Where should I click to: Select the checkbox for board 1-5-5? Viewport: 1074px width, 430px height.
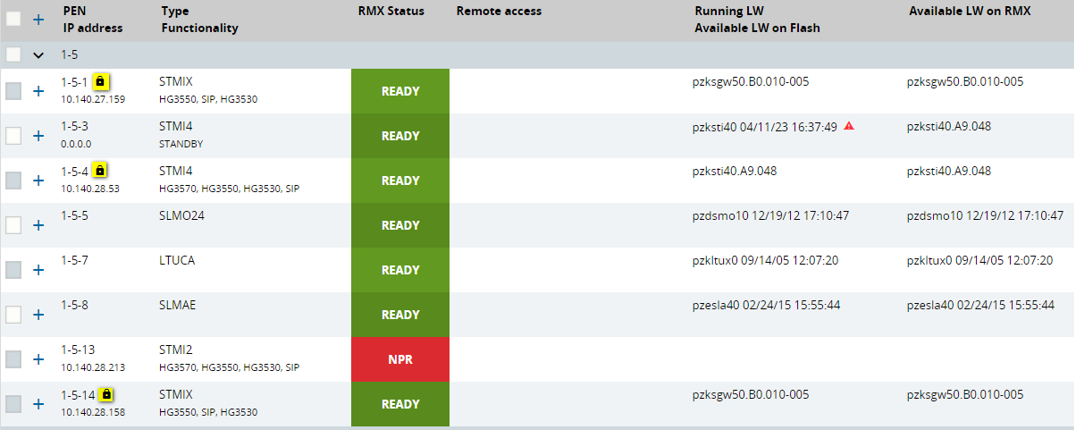tap(13, 225)
